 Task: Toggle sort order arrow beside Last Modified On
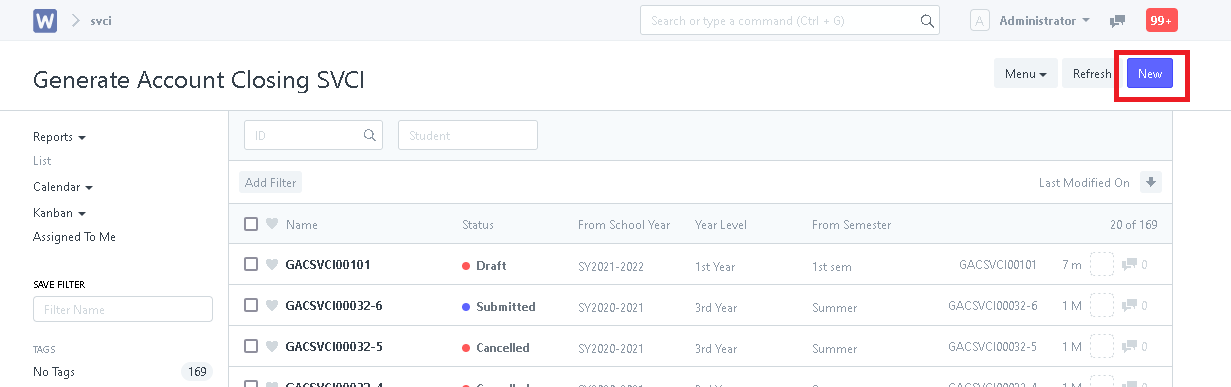tap(1151, 182)
